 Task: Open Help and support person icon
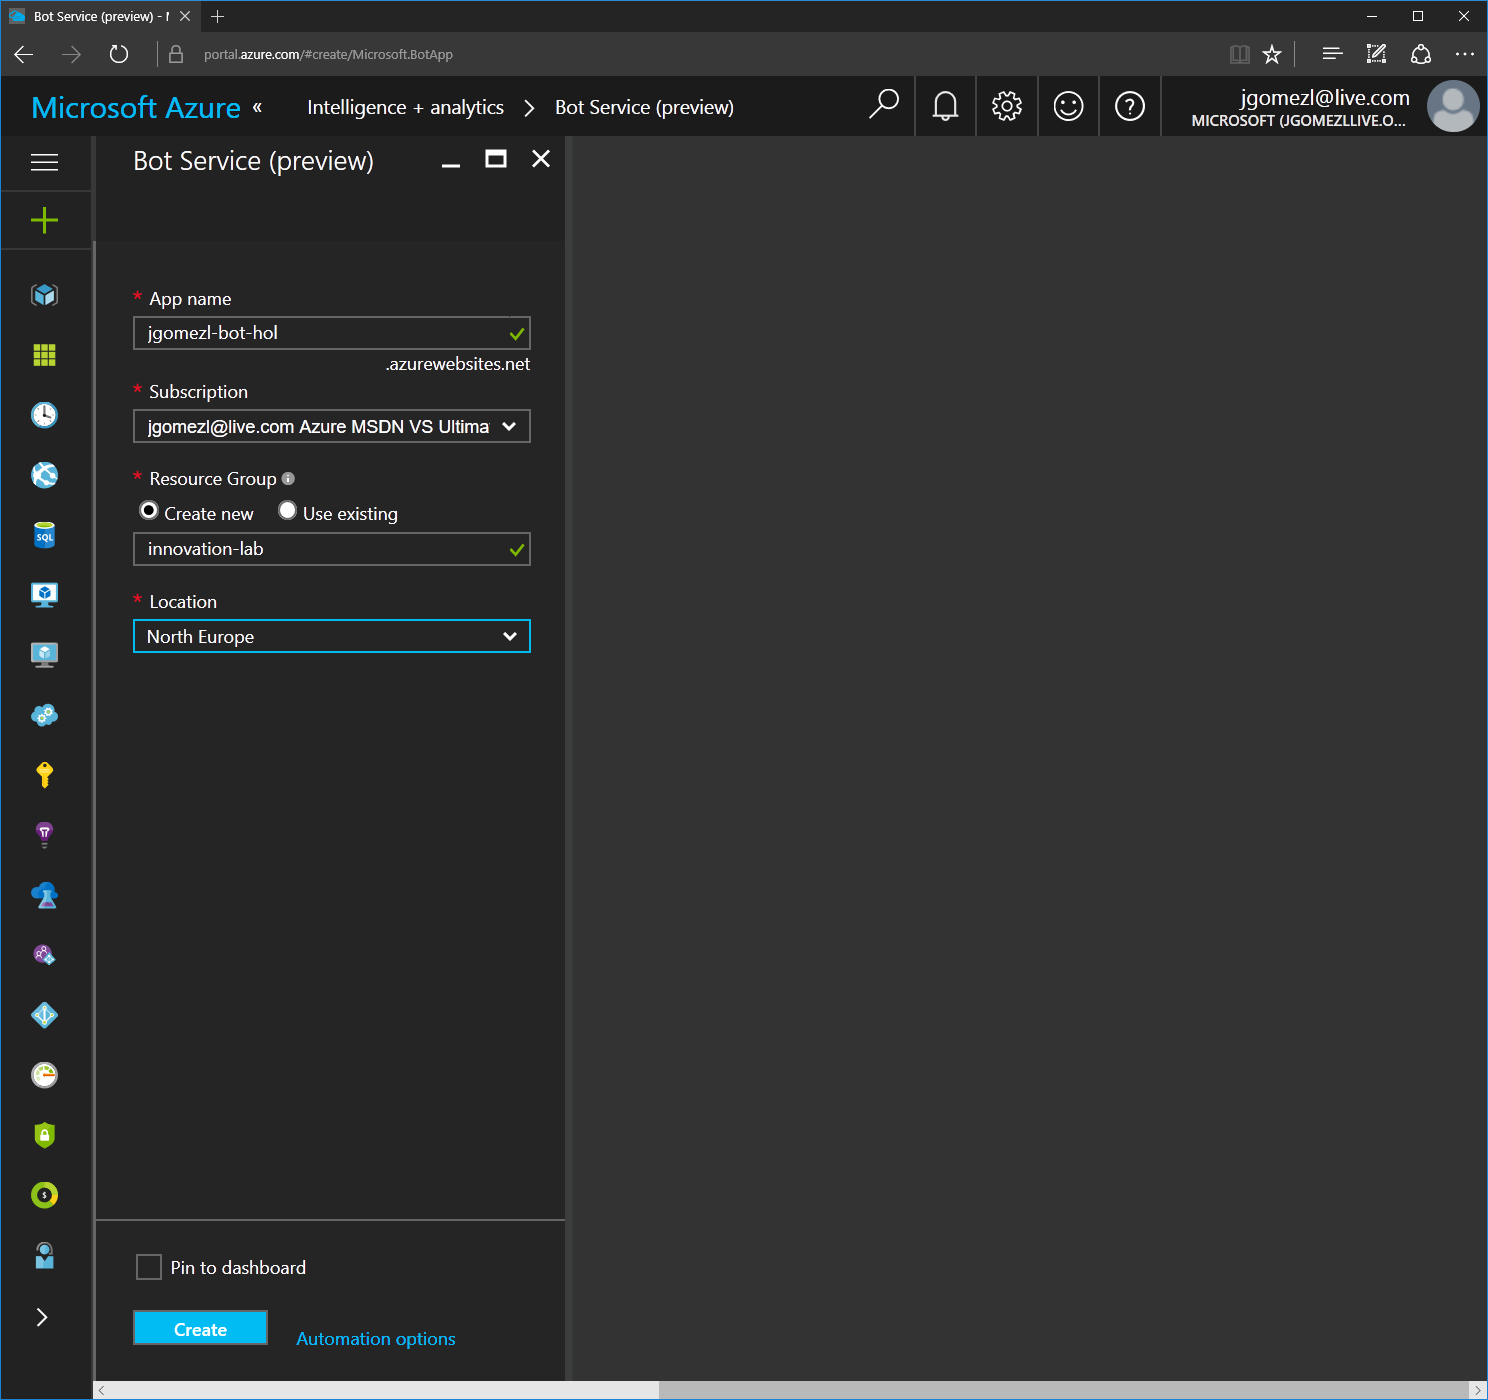pyautogui.click(x=45, y=1255)
